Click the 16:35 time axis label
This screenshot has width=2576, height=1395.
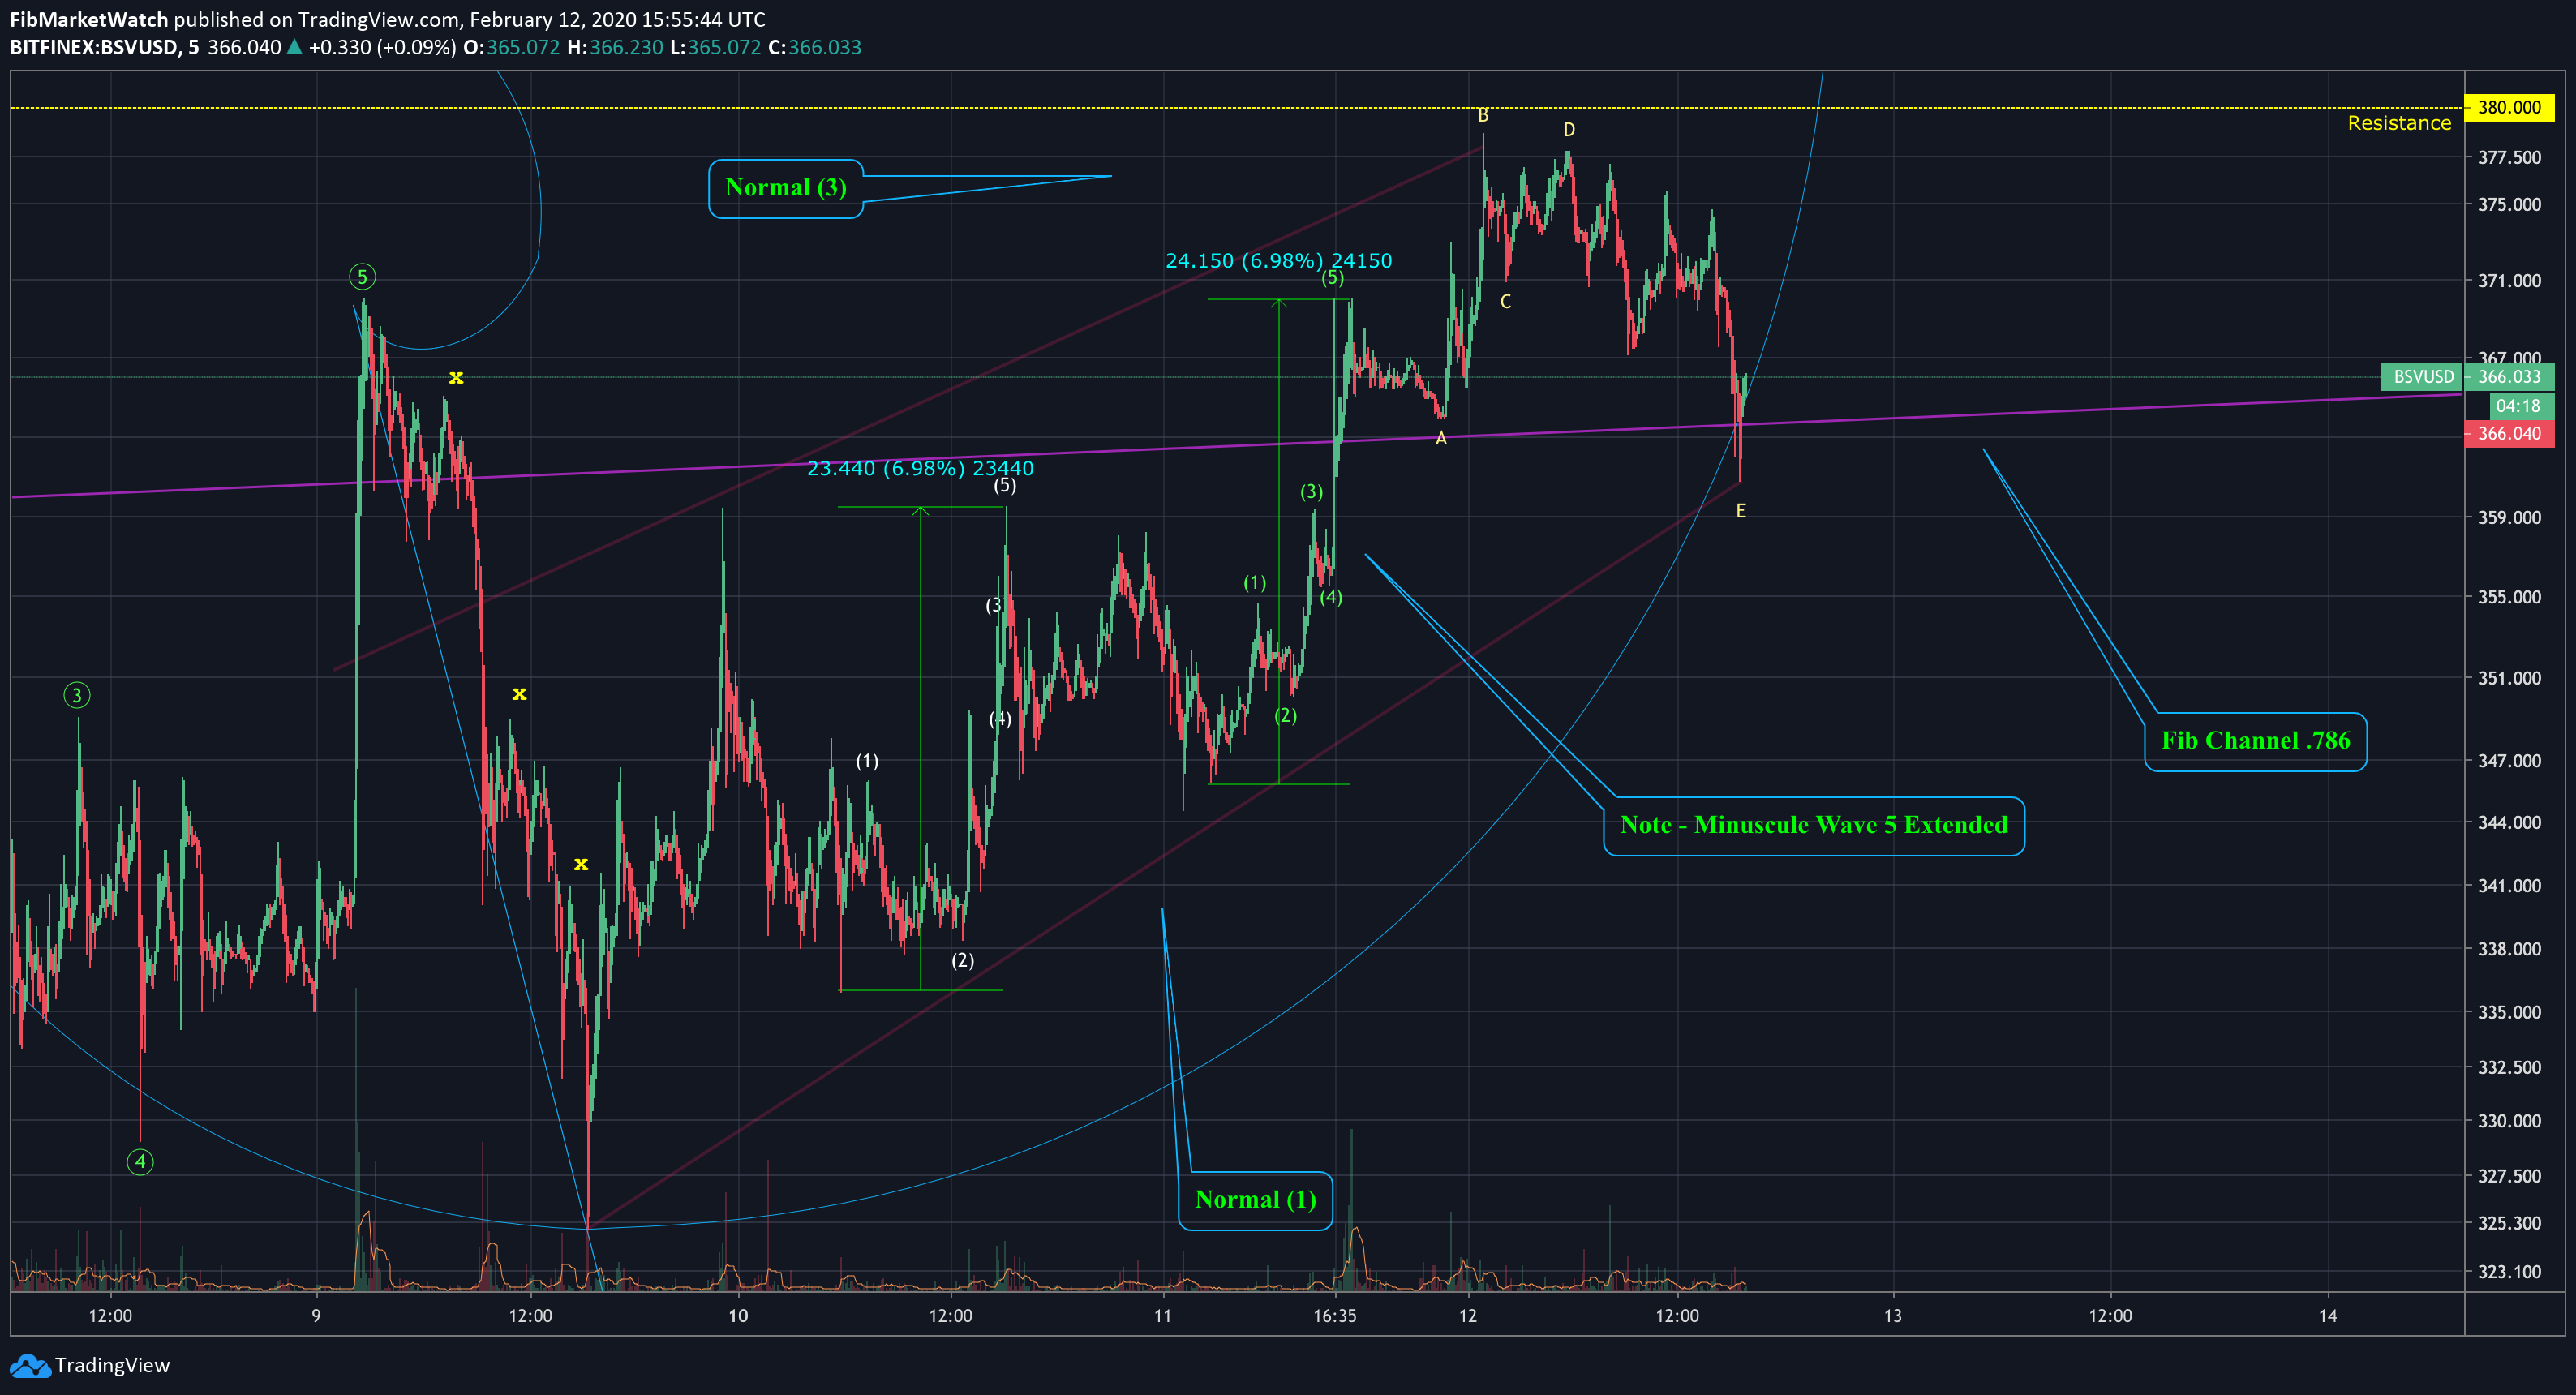1335,1316
